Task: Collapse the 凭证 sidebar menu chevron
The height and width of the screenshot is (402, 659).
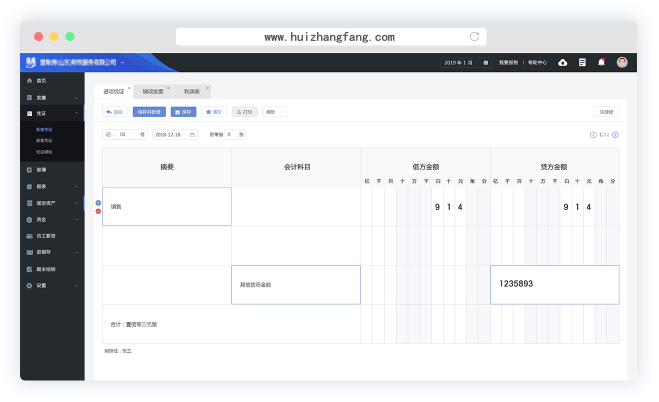Action: click(76, 113)
